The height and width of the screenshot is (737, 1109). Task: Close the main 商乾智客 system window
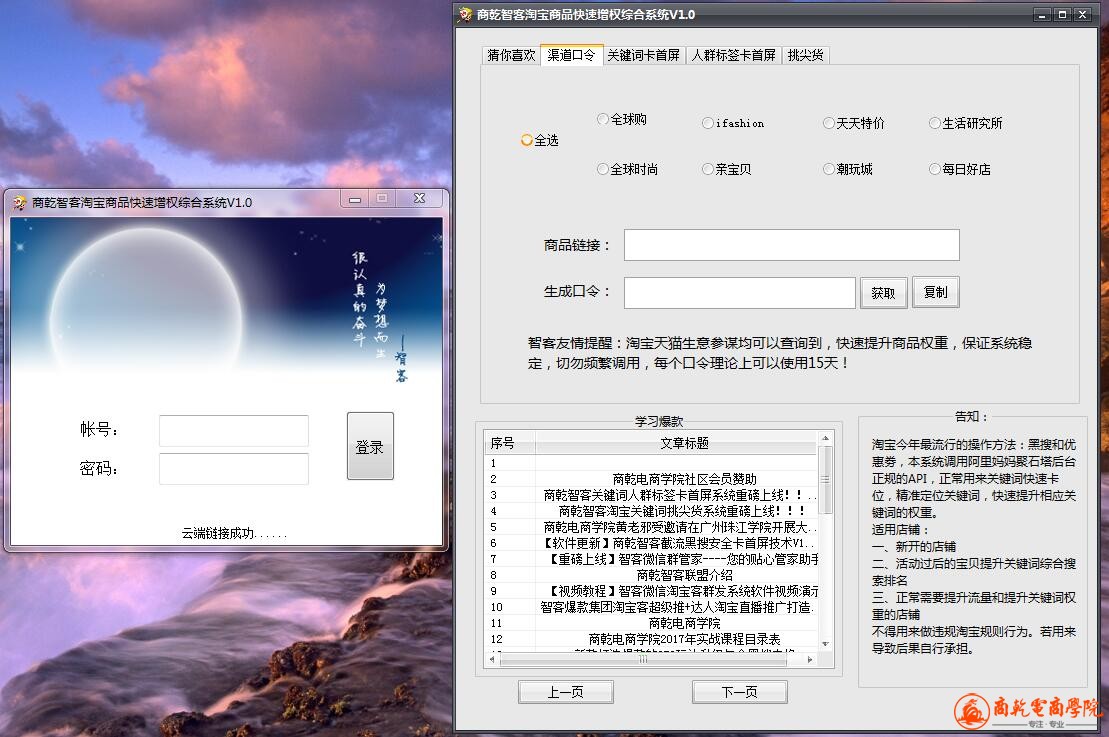pyautogui.click(x=1083, y=15)
